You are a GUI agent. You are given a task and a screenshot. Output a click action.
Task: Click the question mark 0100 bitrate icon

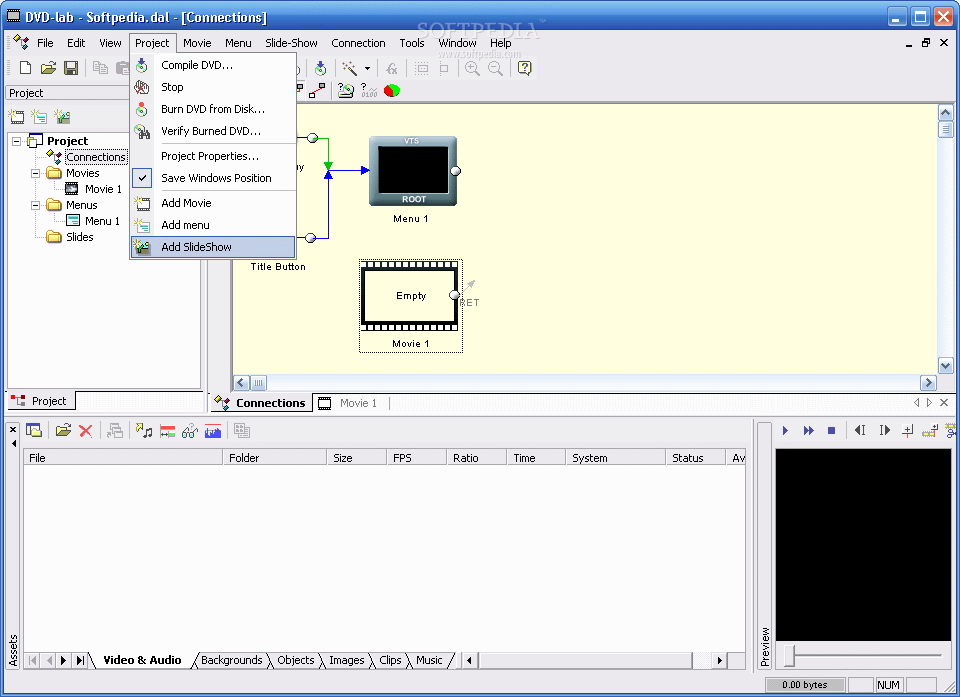[369, 91]
